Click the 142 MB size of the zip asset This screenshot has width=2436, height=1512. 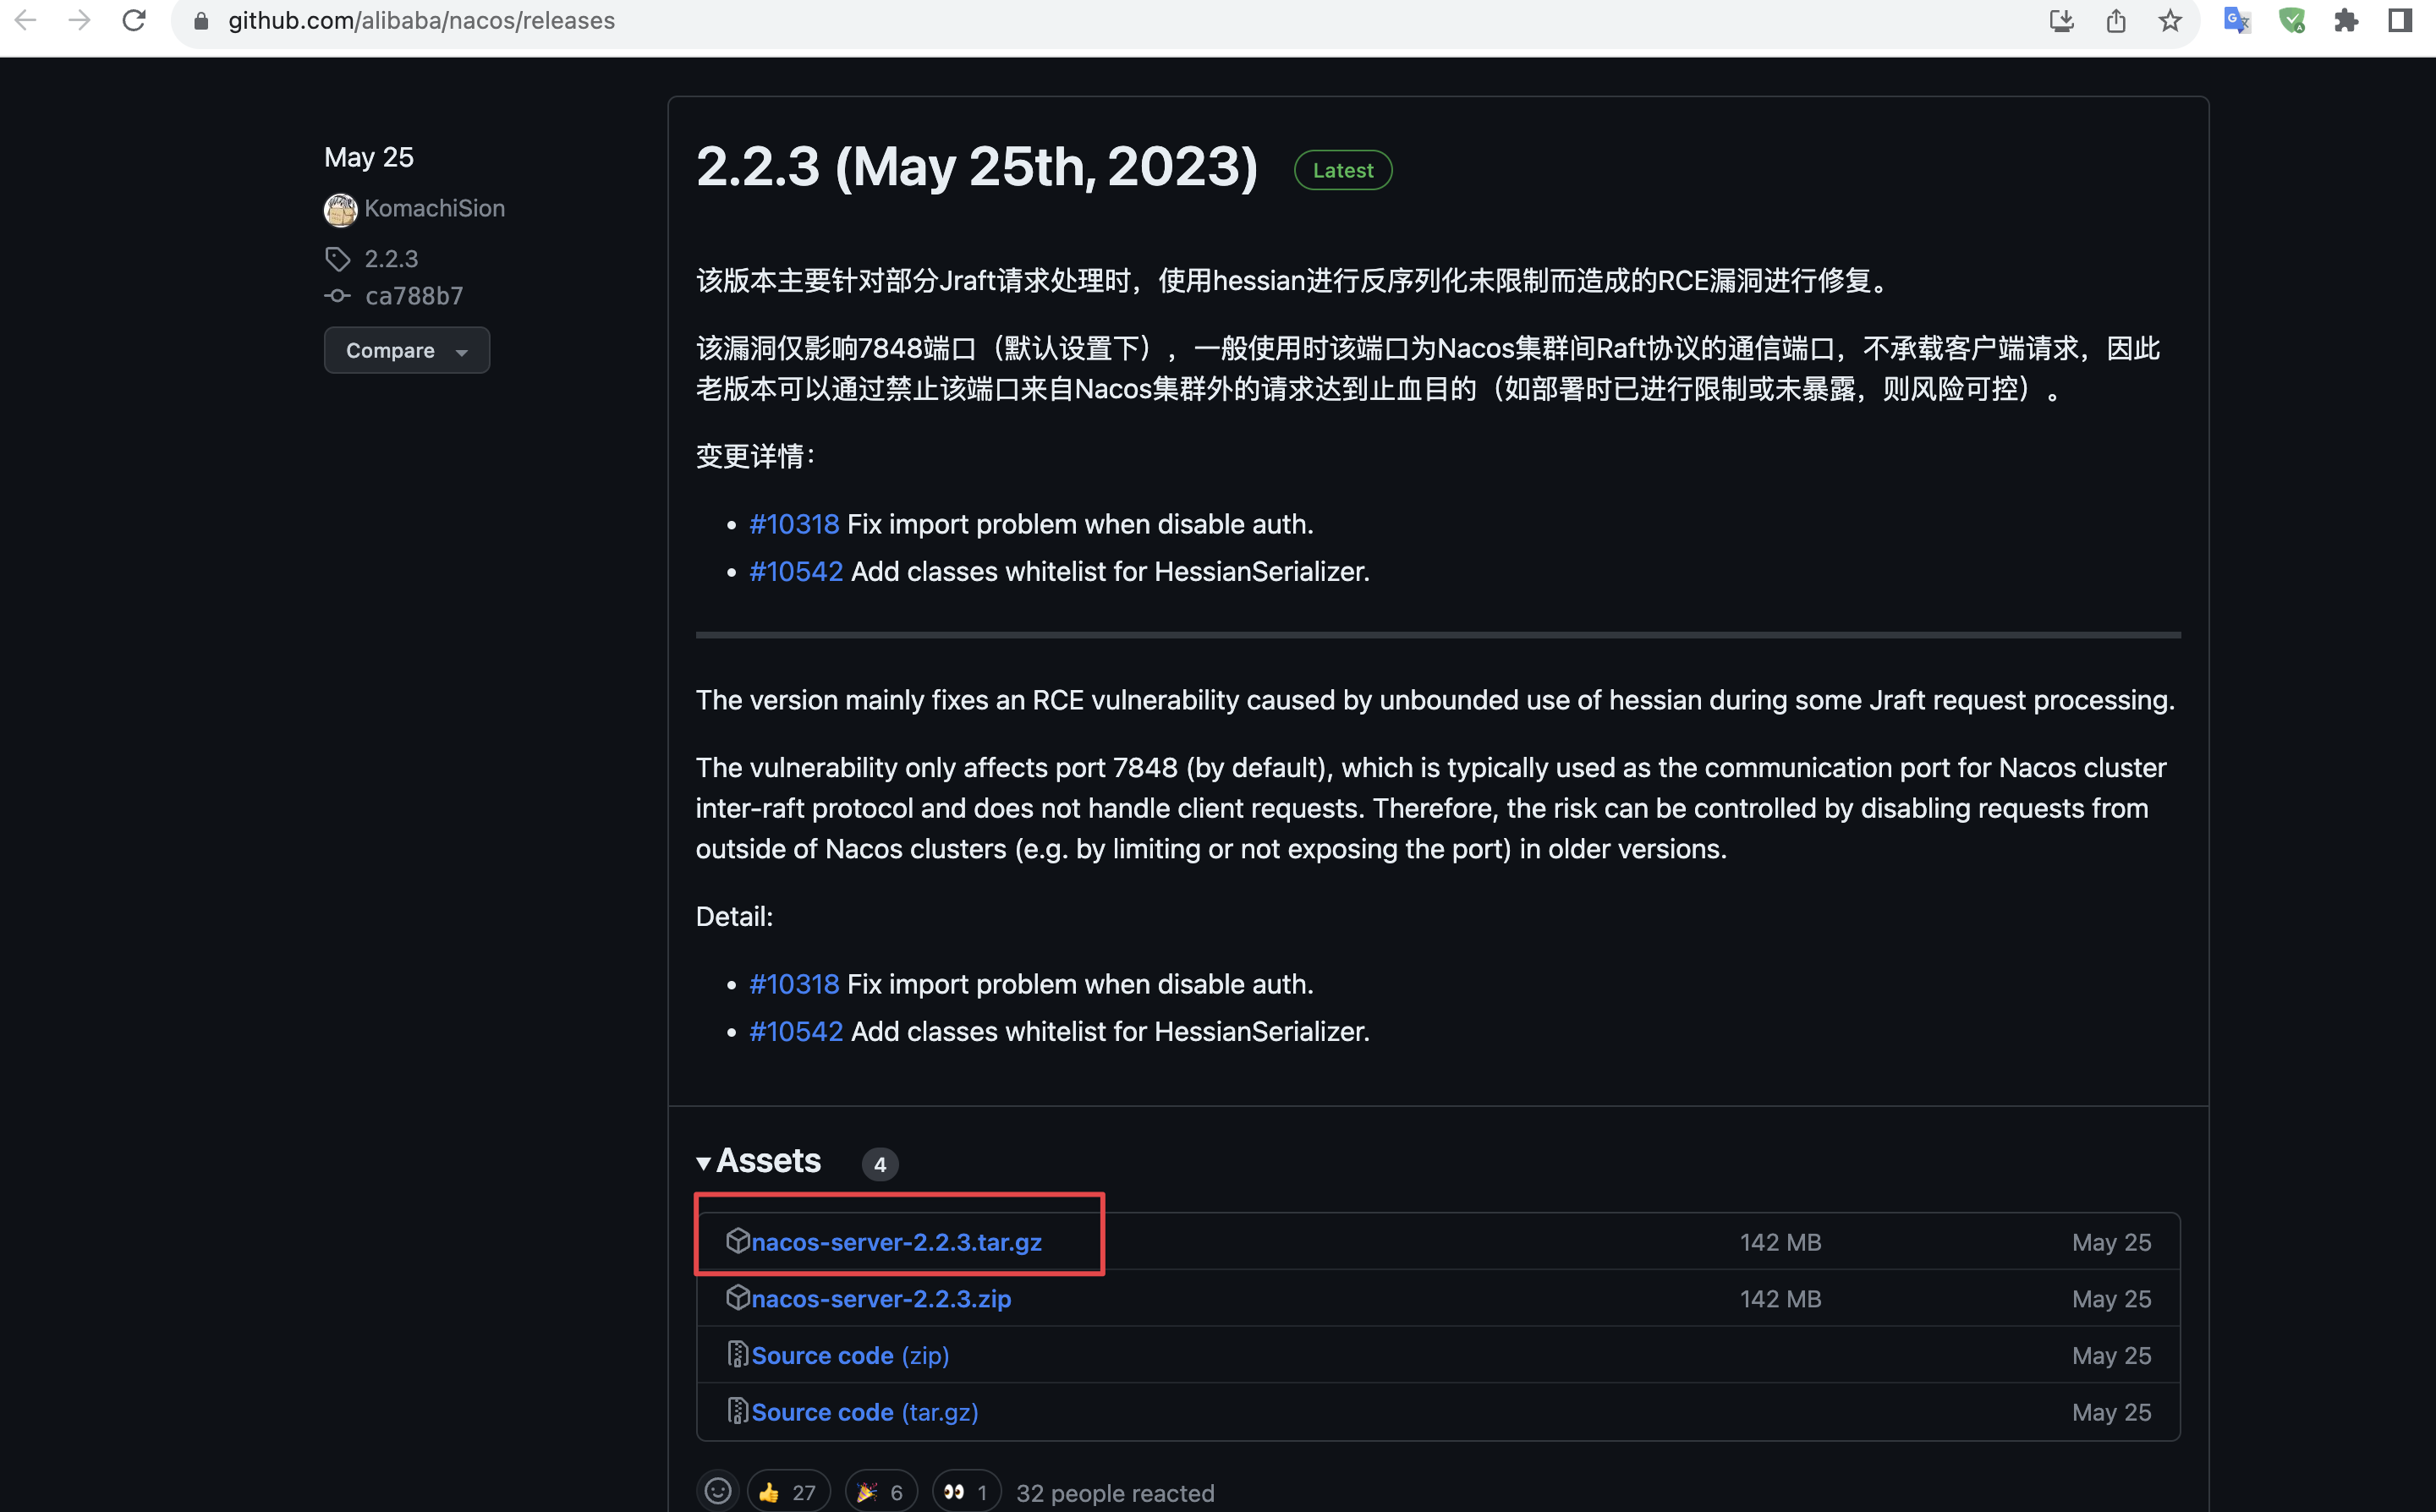[1780, 1299]
